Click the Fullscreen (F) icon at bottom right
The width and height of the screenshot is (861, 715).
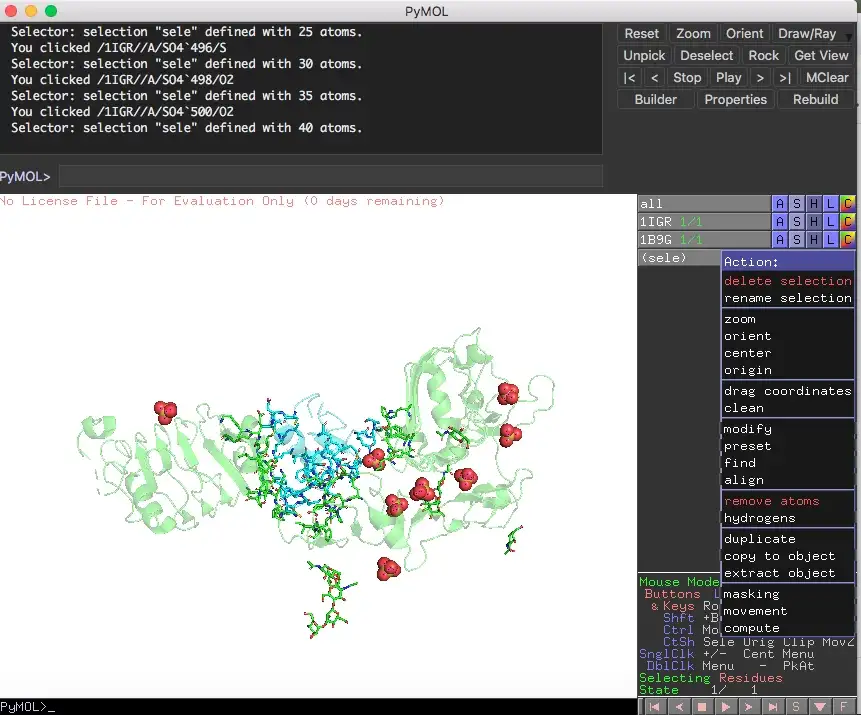(845, 706)
